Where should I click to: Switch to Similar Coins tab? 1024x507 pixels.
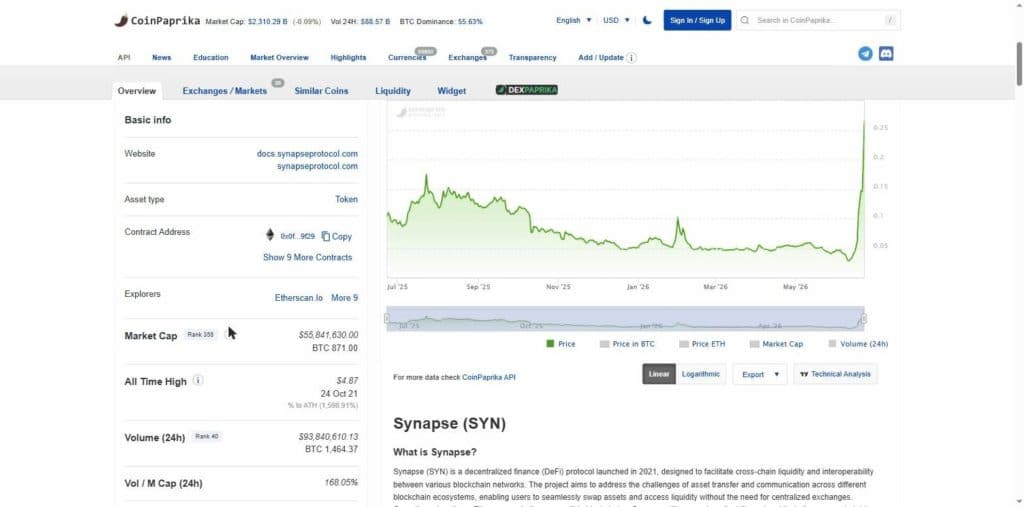pos(321,91)
